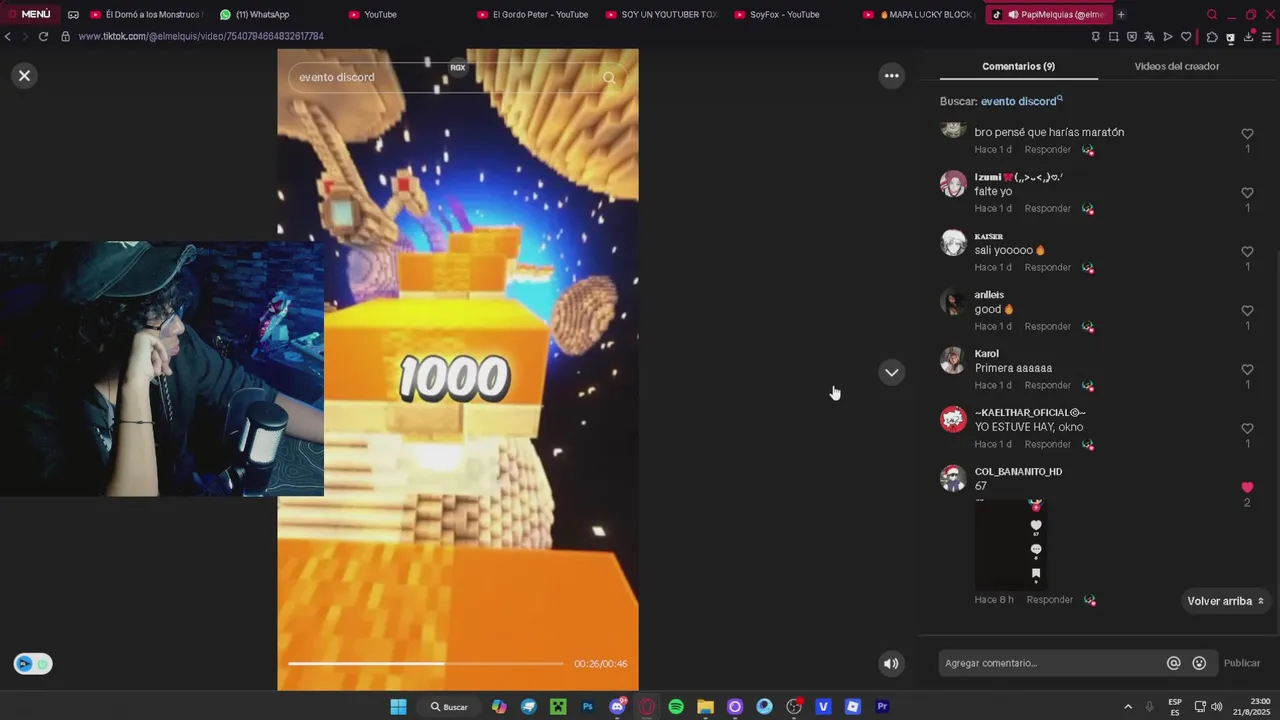1280x720 pixels.
Task: Open Roblox from the taskbar
Action: (853, 706)
